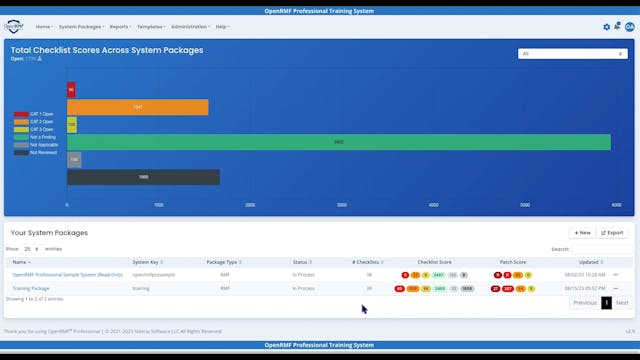Click the OpenRMF shield logo
Image resolution: width=640 pixels, height=360 pixels.
(x=14, y=27)
